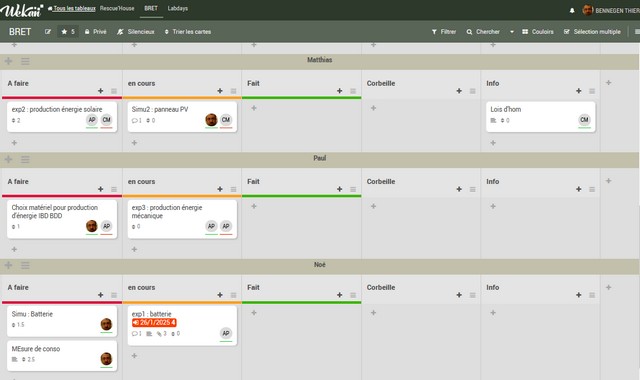Viewport: 640px width, 380px height.
Task: Add card via plus in Noé en cours header
Action: [x=220, y=295]
